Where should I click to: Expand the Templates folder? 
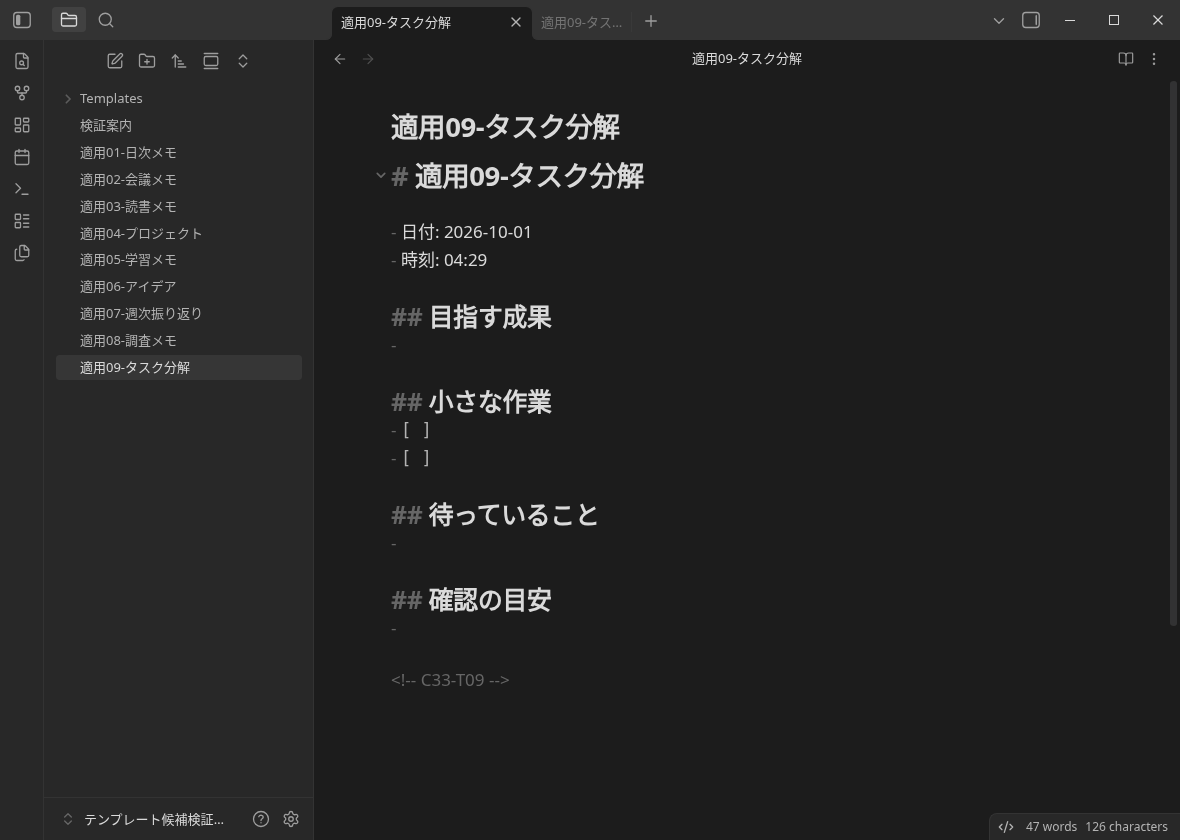point(68,99)
